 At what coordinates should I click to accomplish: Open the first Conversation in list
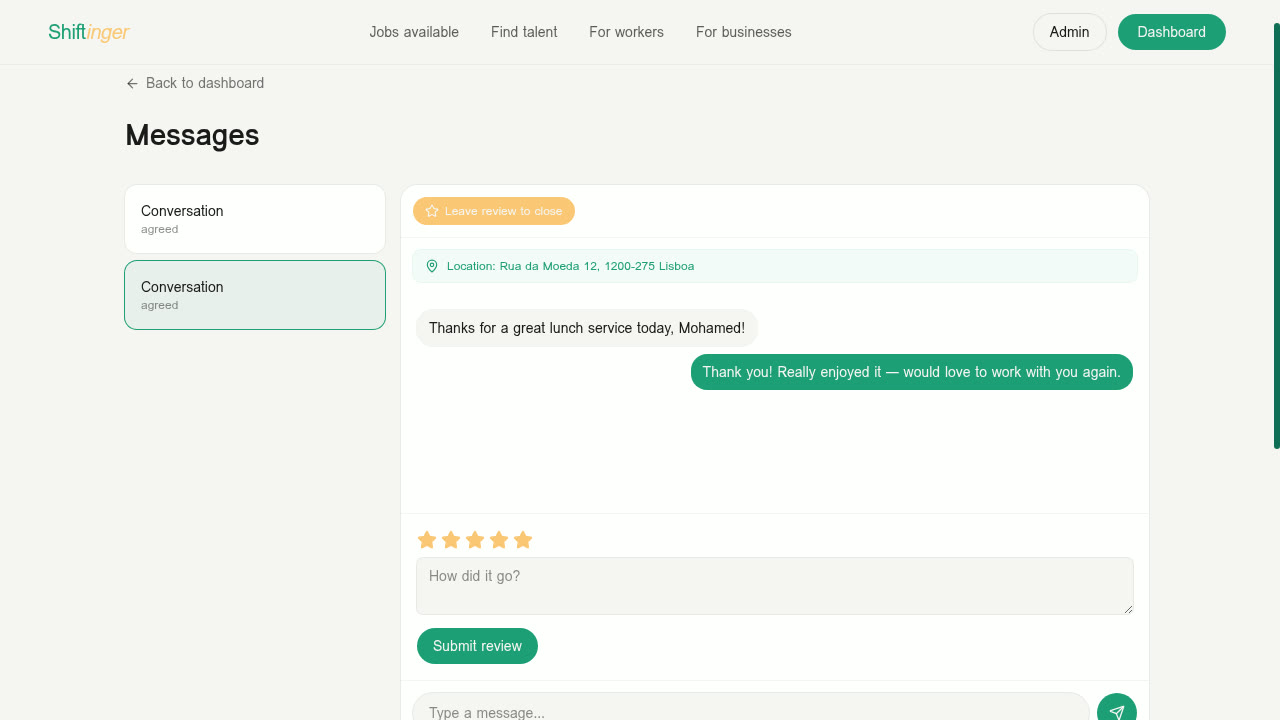(255, 219)
